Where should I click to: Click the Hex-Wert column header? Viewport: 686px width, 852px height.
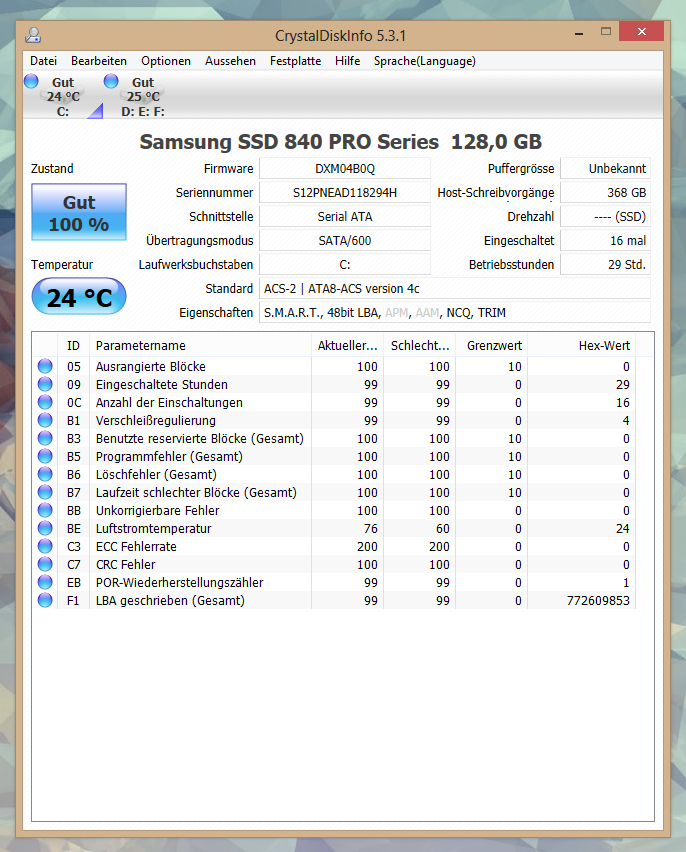point(582,346)
